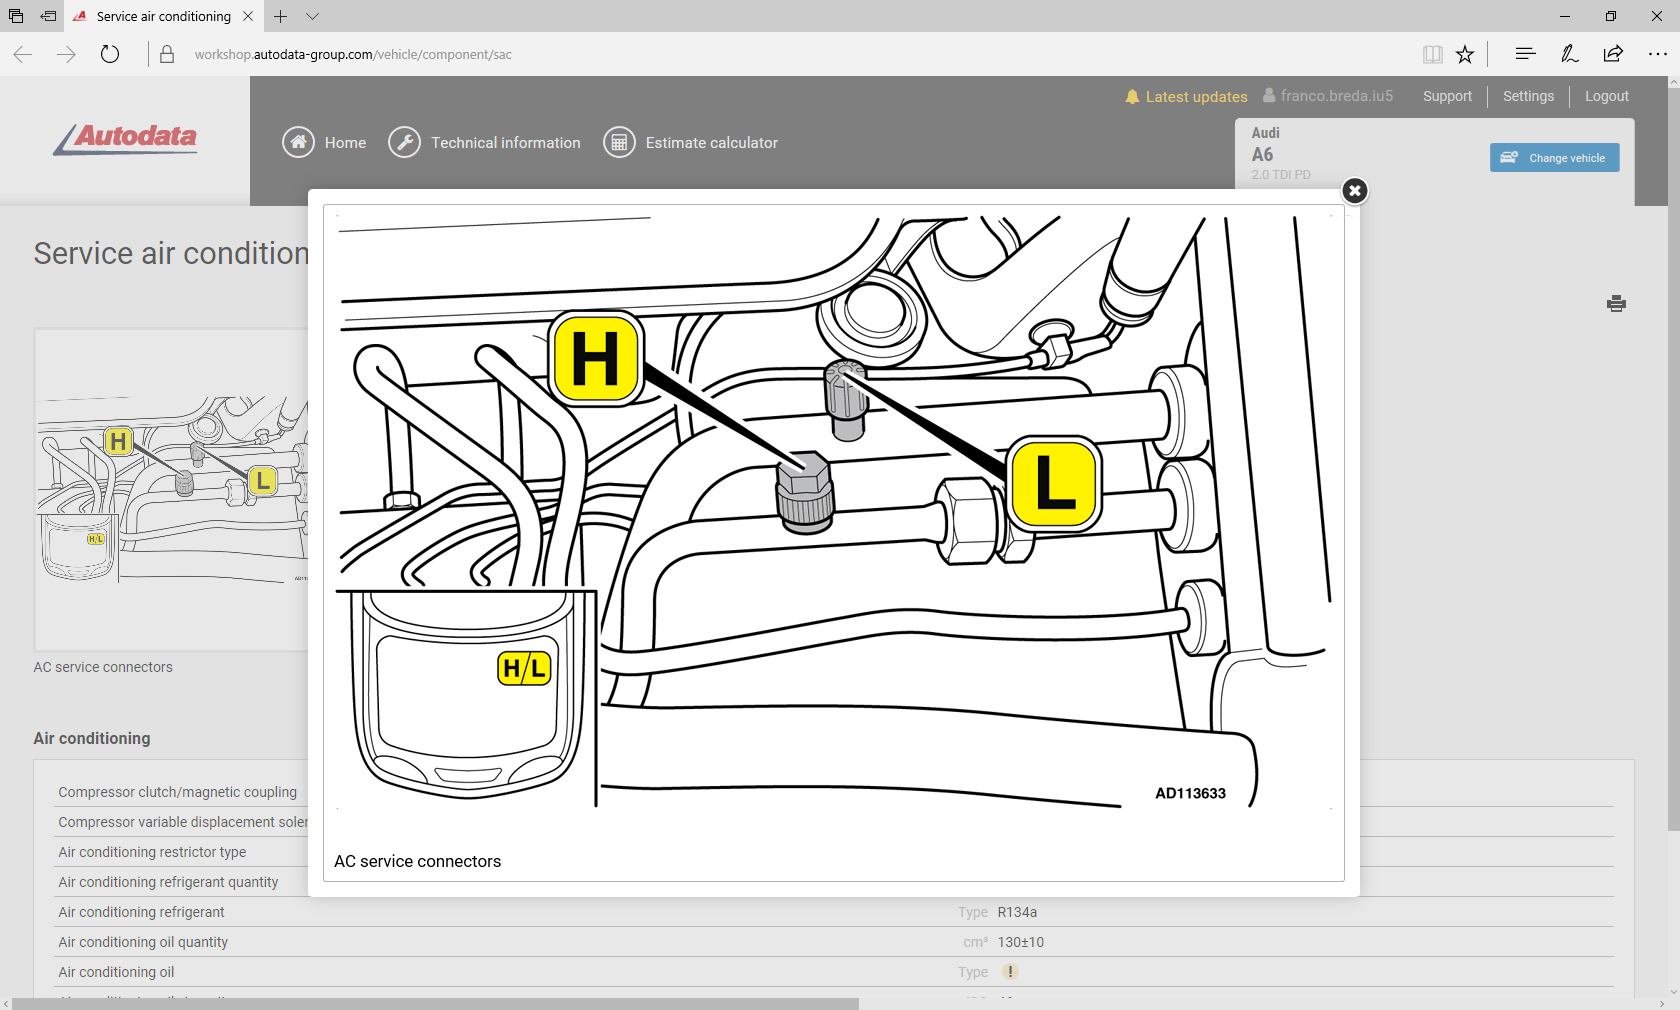The width and height of the screenshot is (1680, 1010).
Task: Click the Latest updates bell link
Action: coord(1186,97)
